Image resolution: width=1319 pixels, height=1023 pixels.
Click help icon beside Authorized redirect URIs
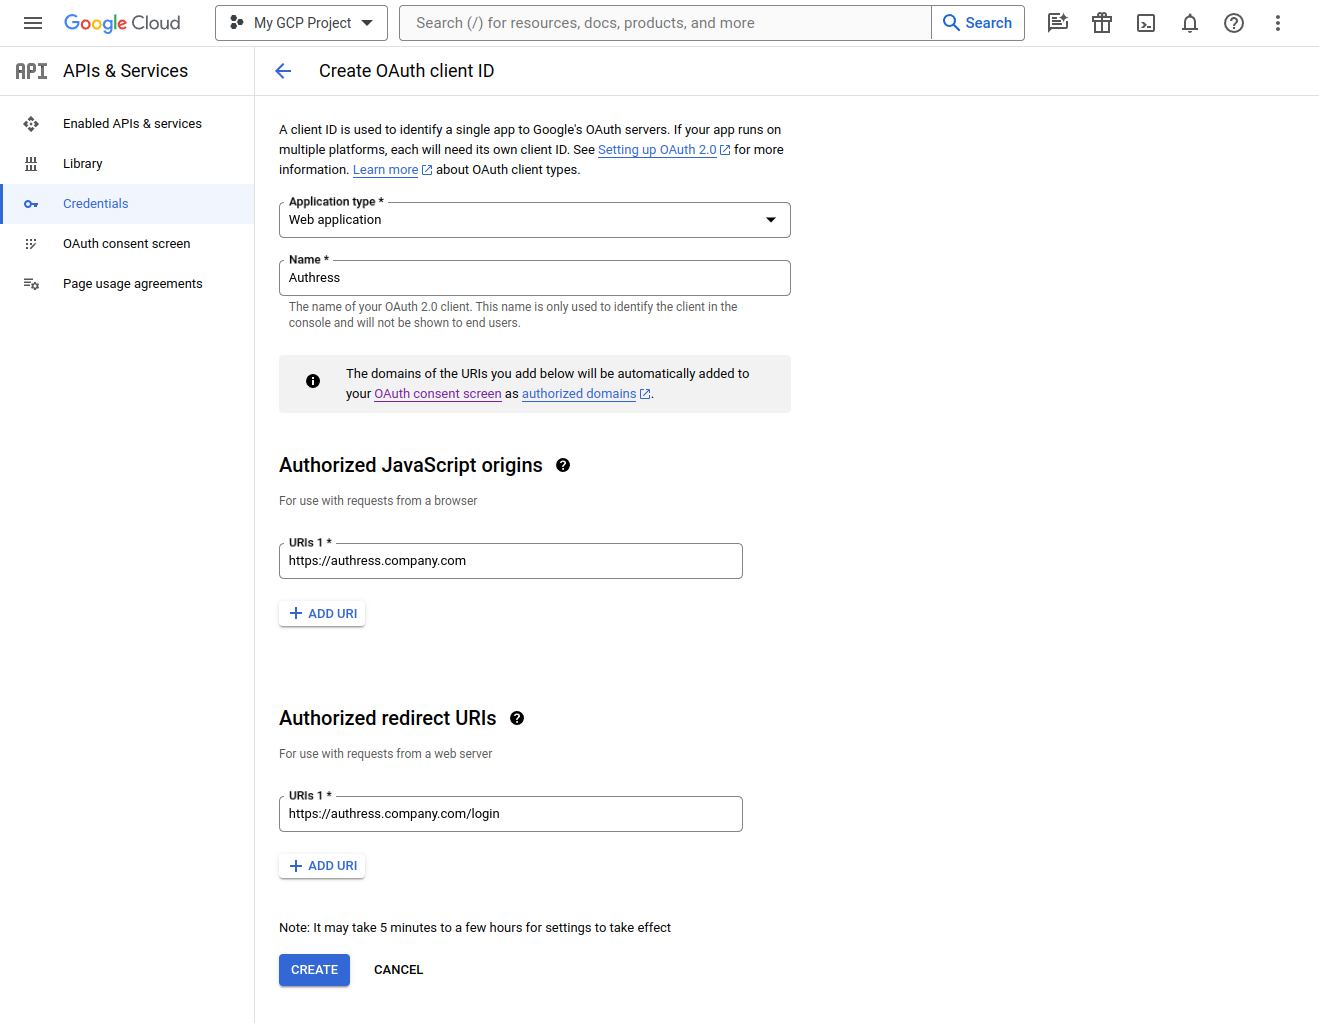(517, 718)
